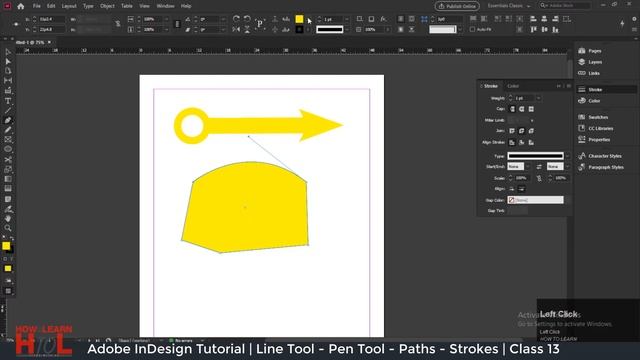This screenshot has width=640, height=360.
Task: Switch to the Color tab in the Stroke panel
Action: 513,86
